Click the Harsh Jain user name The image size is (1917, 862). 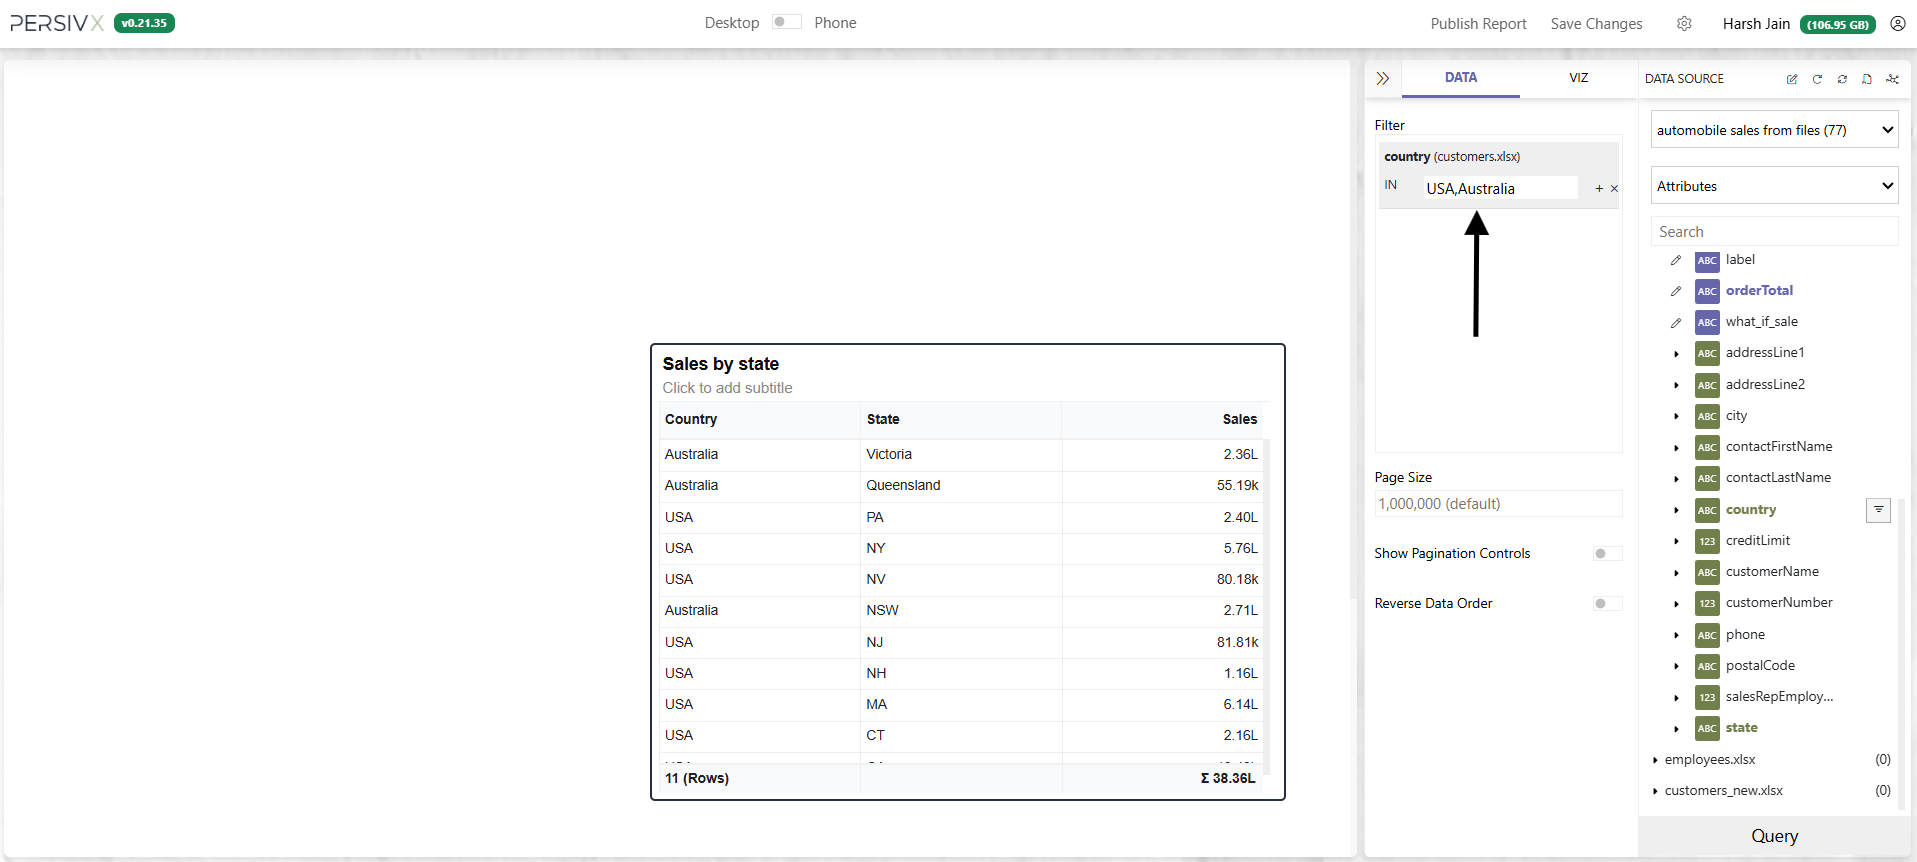click(1756, 24)
